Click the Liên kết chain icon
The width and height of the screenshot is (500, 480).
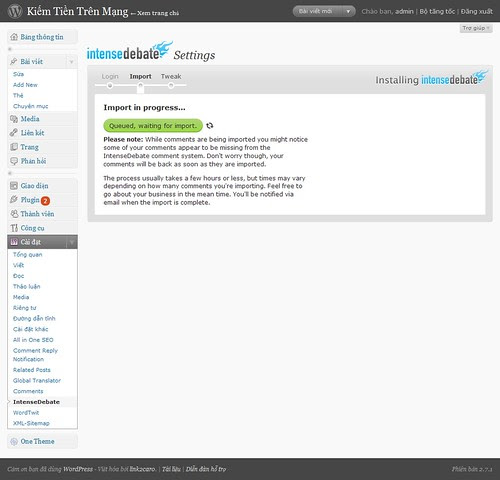[x=14, y=133]
